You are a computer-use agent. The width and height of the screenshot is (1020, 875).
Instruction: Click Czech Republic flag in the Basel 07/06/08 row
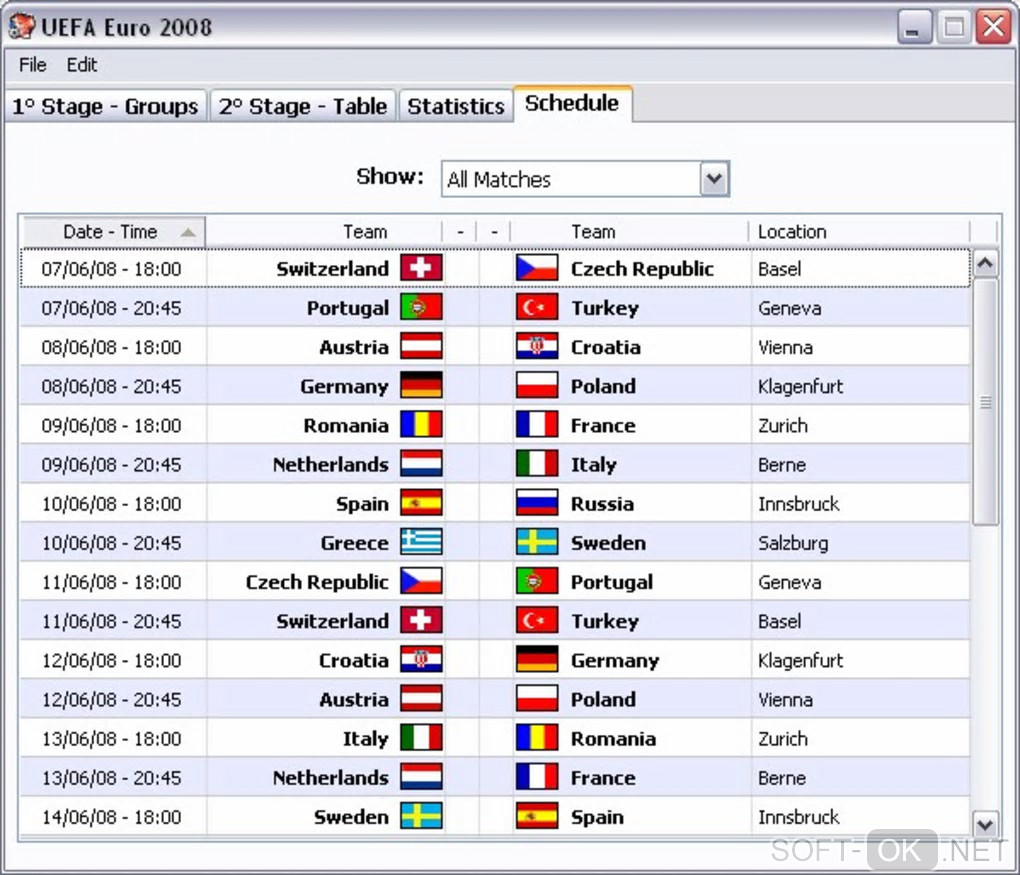[x=537, y=268]
